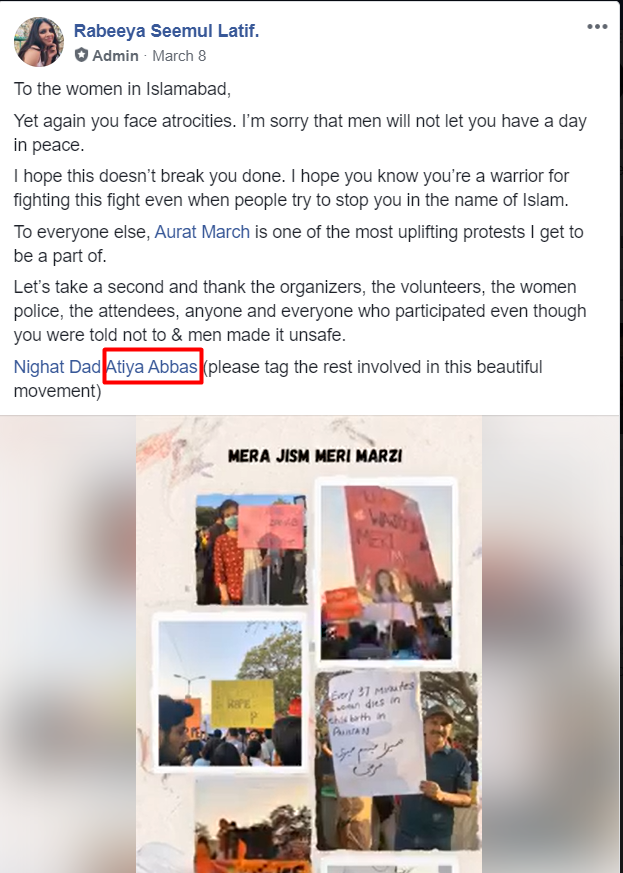Click the Admin label next to badge
Screen dimensions: 623x873
click(x=115, y=56)
